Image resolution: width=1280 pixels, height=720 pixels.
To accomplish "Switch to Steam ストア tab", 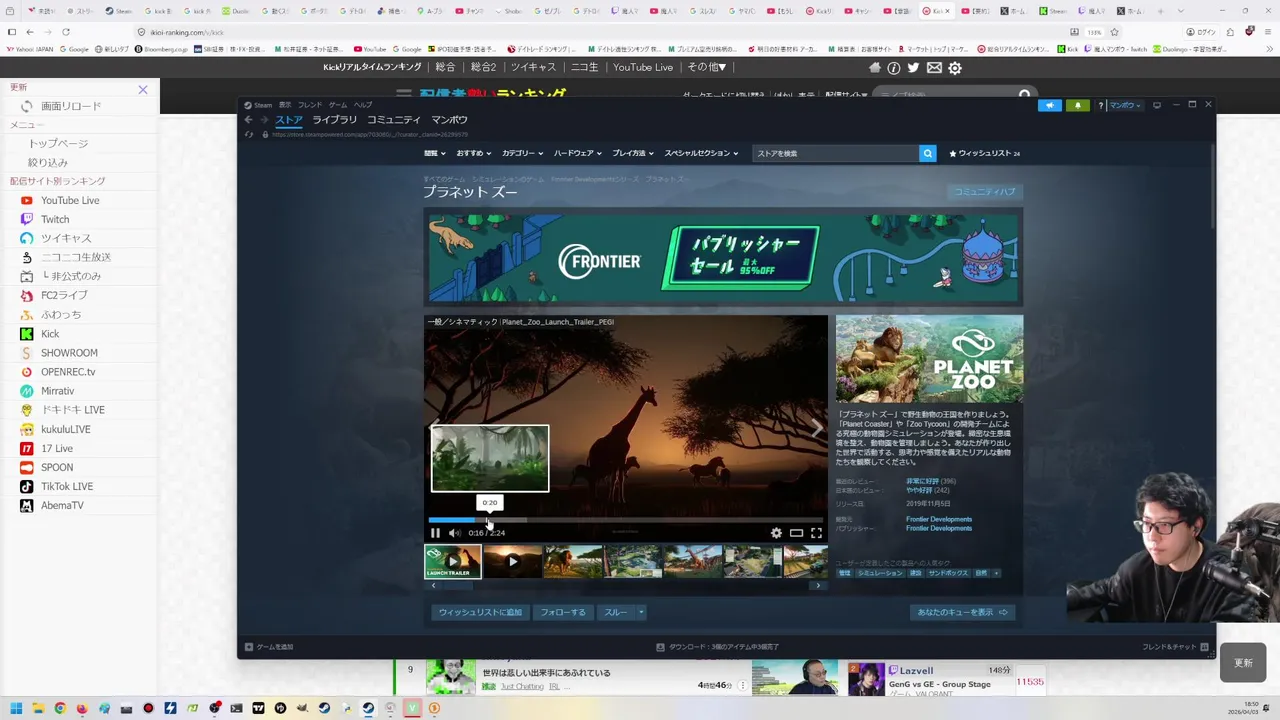I will click(289, 120).
